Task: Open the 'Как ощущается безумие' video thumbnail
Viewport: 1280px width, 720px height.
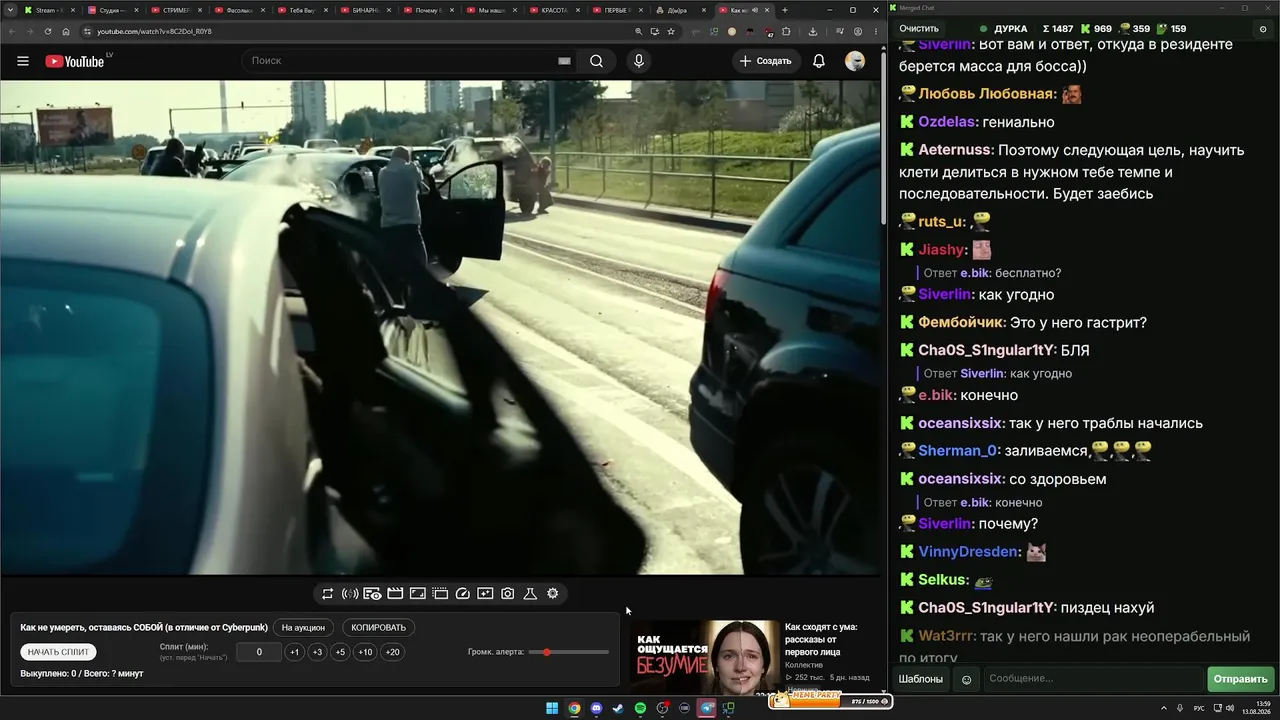Action: point(704,657)
